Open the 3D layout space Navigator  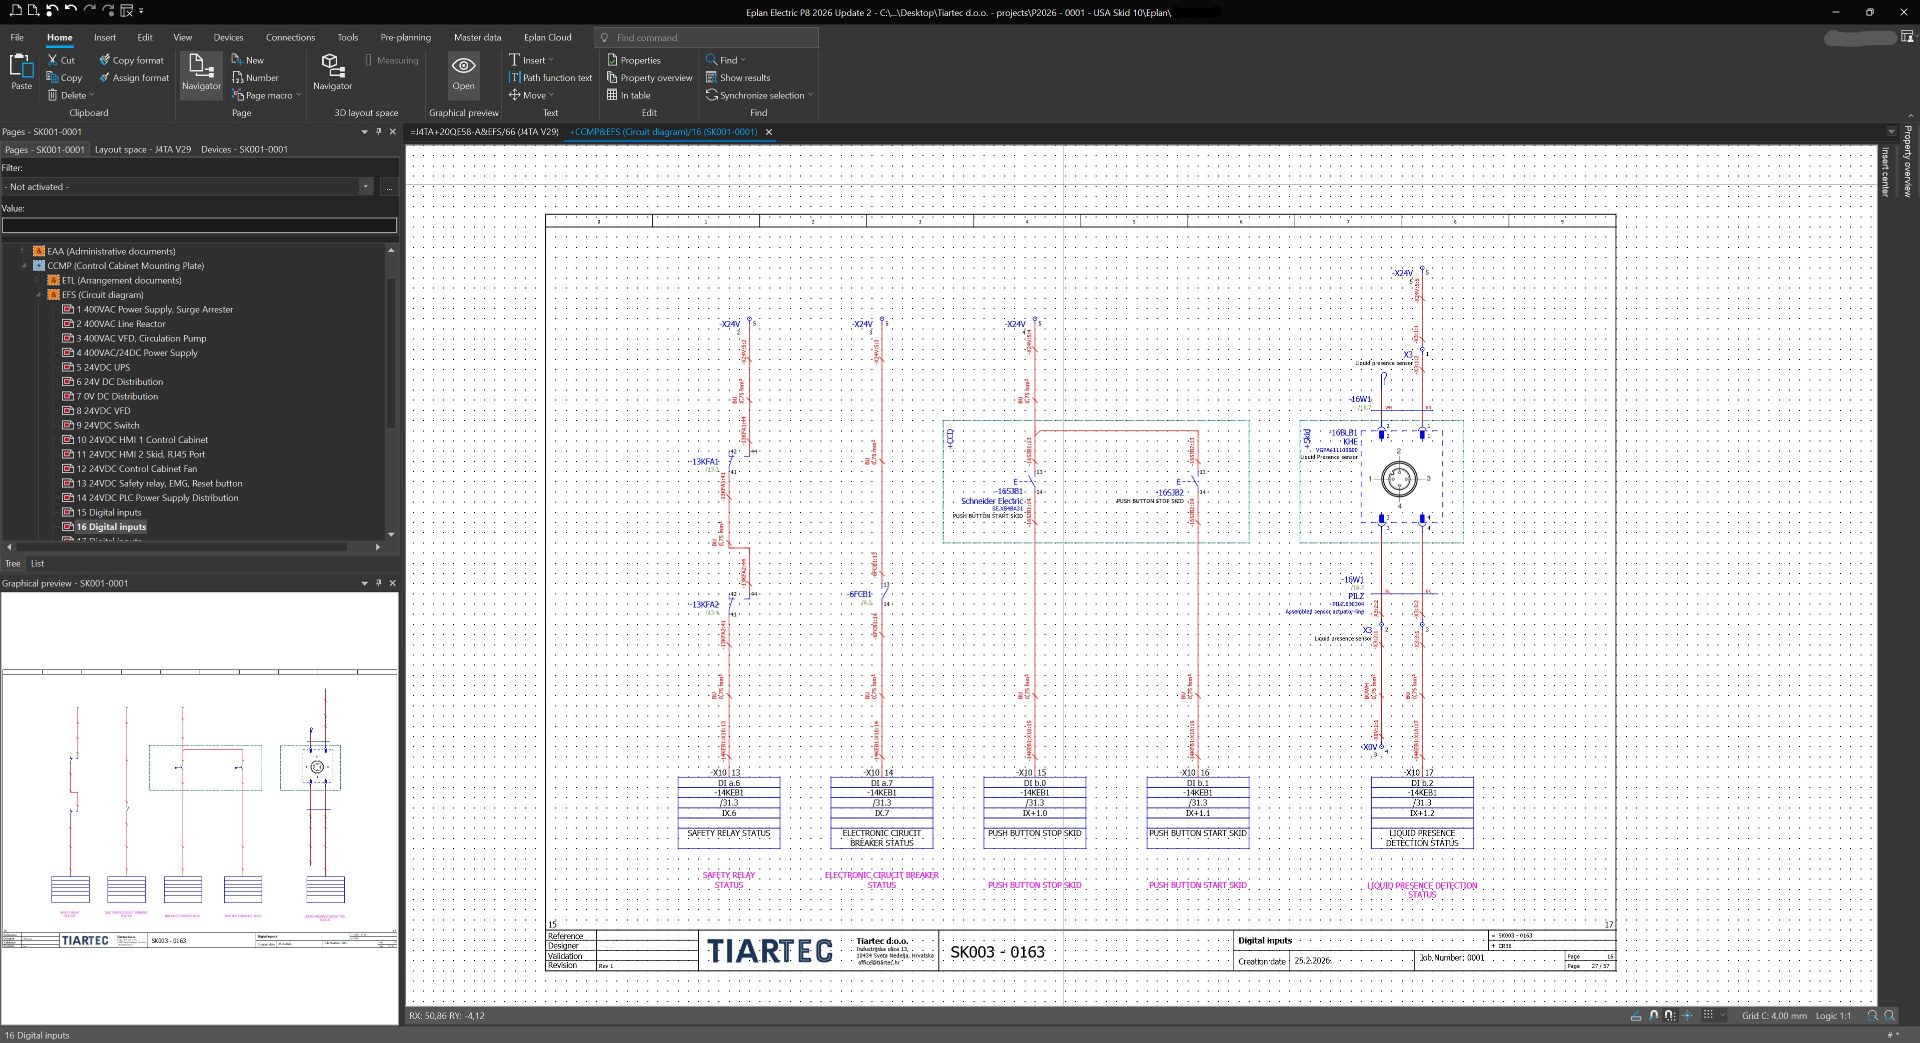(x=332, y=72)
